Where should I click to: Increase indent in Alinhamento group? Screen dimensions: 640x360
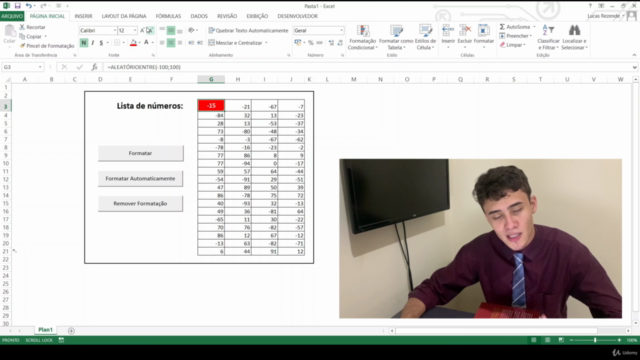click(x=200, y=43)
